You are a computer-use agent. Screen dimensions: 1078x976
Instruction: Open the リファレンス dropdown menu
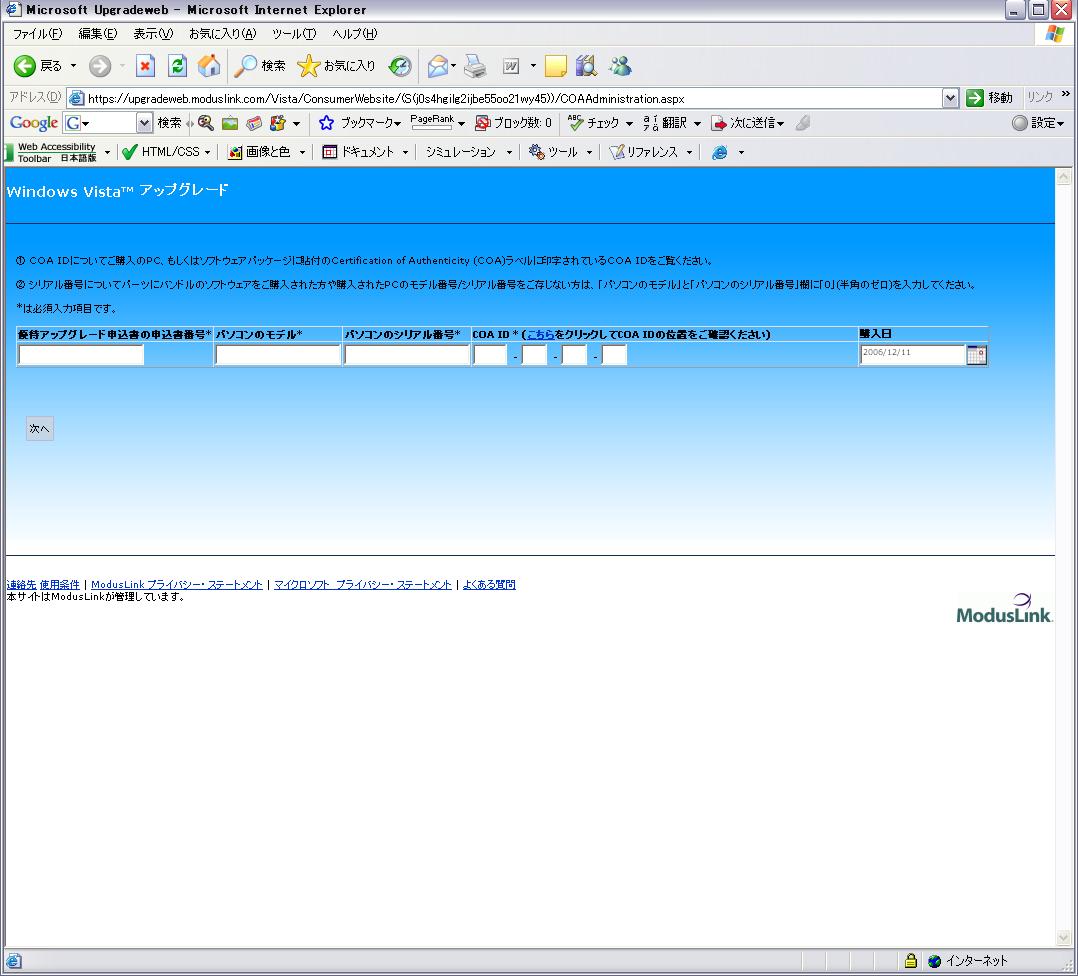point(689,153)
